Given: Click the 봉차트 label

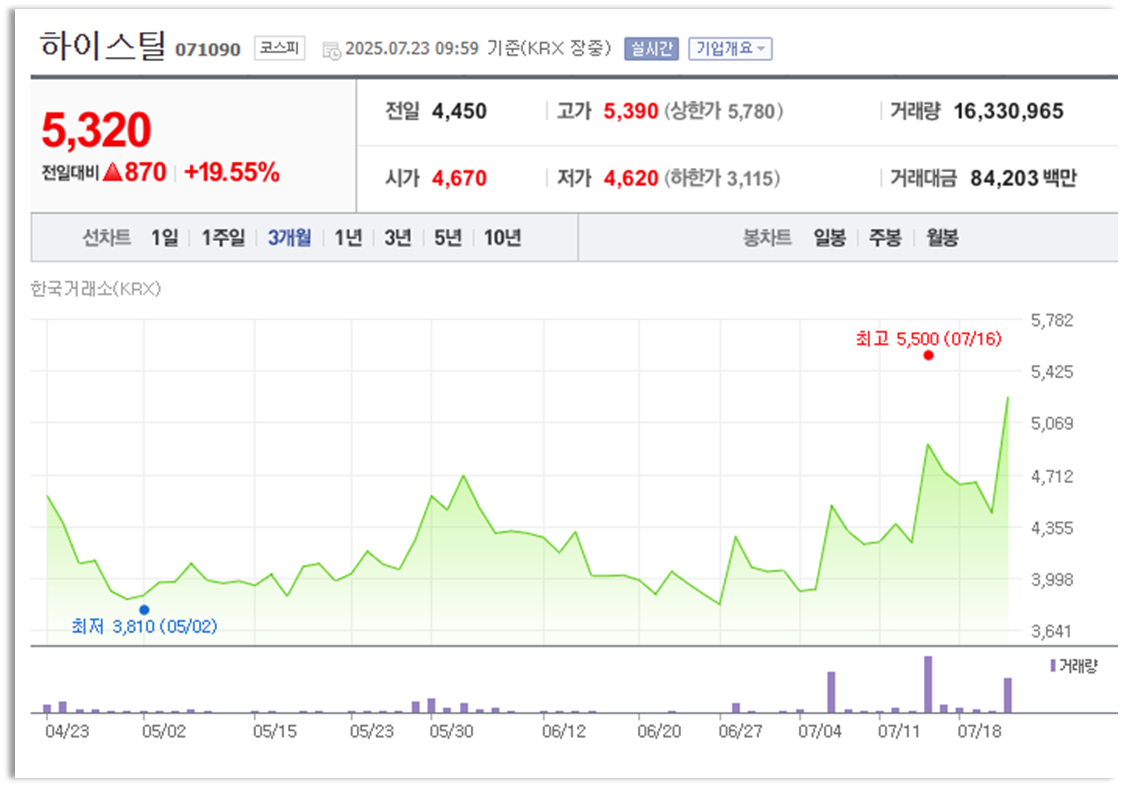Looking at the screenshot, I should [x=767, y=237].
